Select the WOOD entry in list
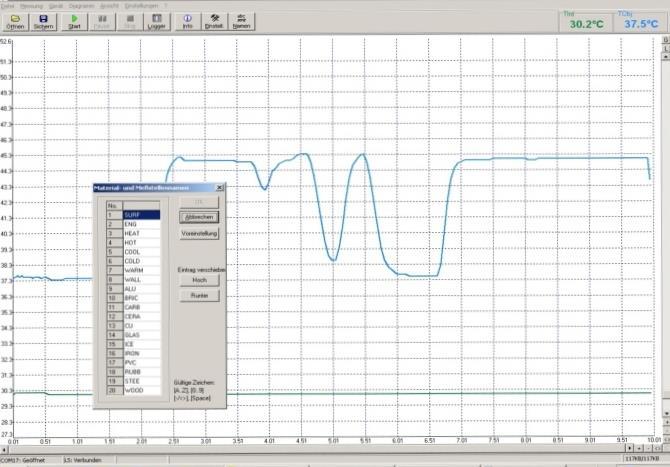The image size is (670, 467). tap(142, 391)
